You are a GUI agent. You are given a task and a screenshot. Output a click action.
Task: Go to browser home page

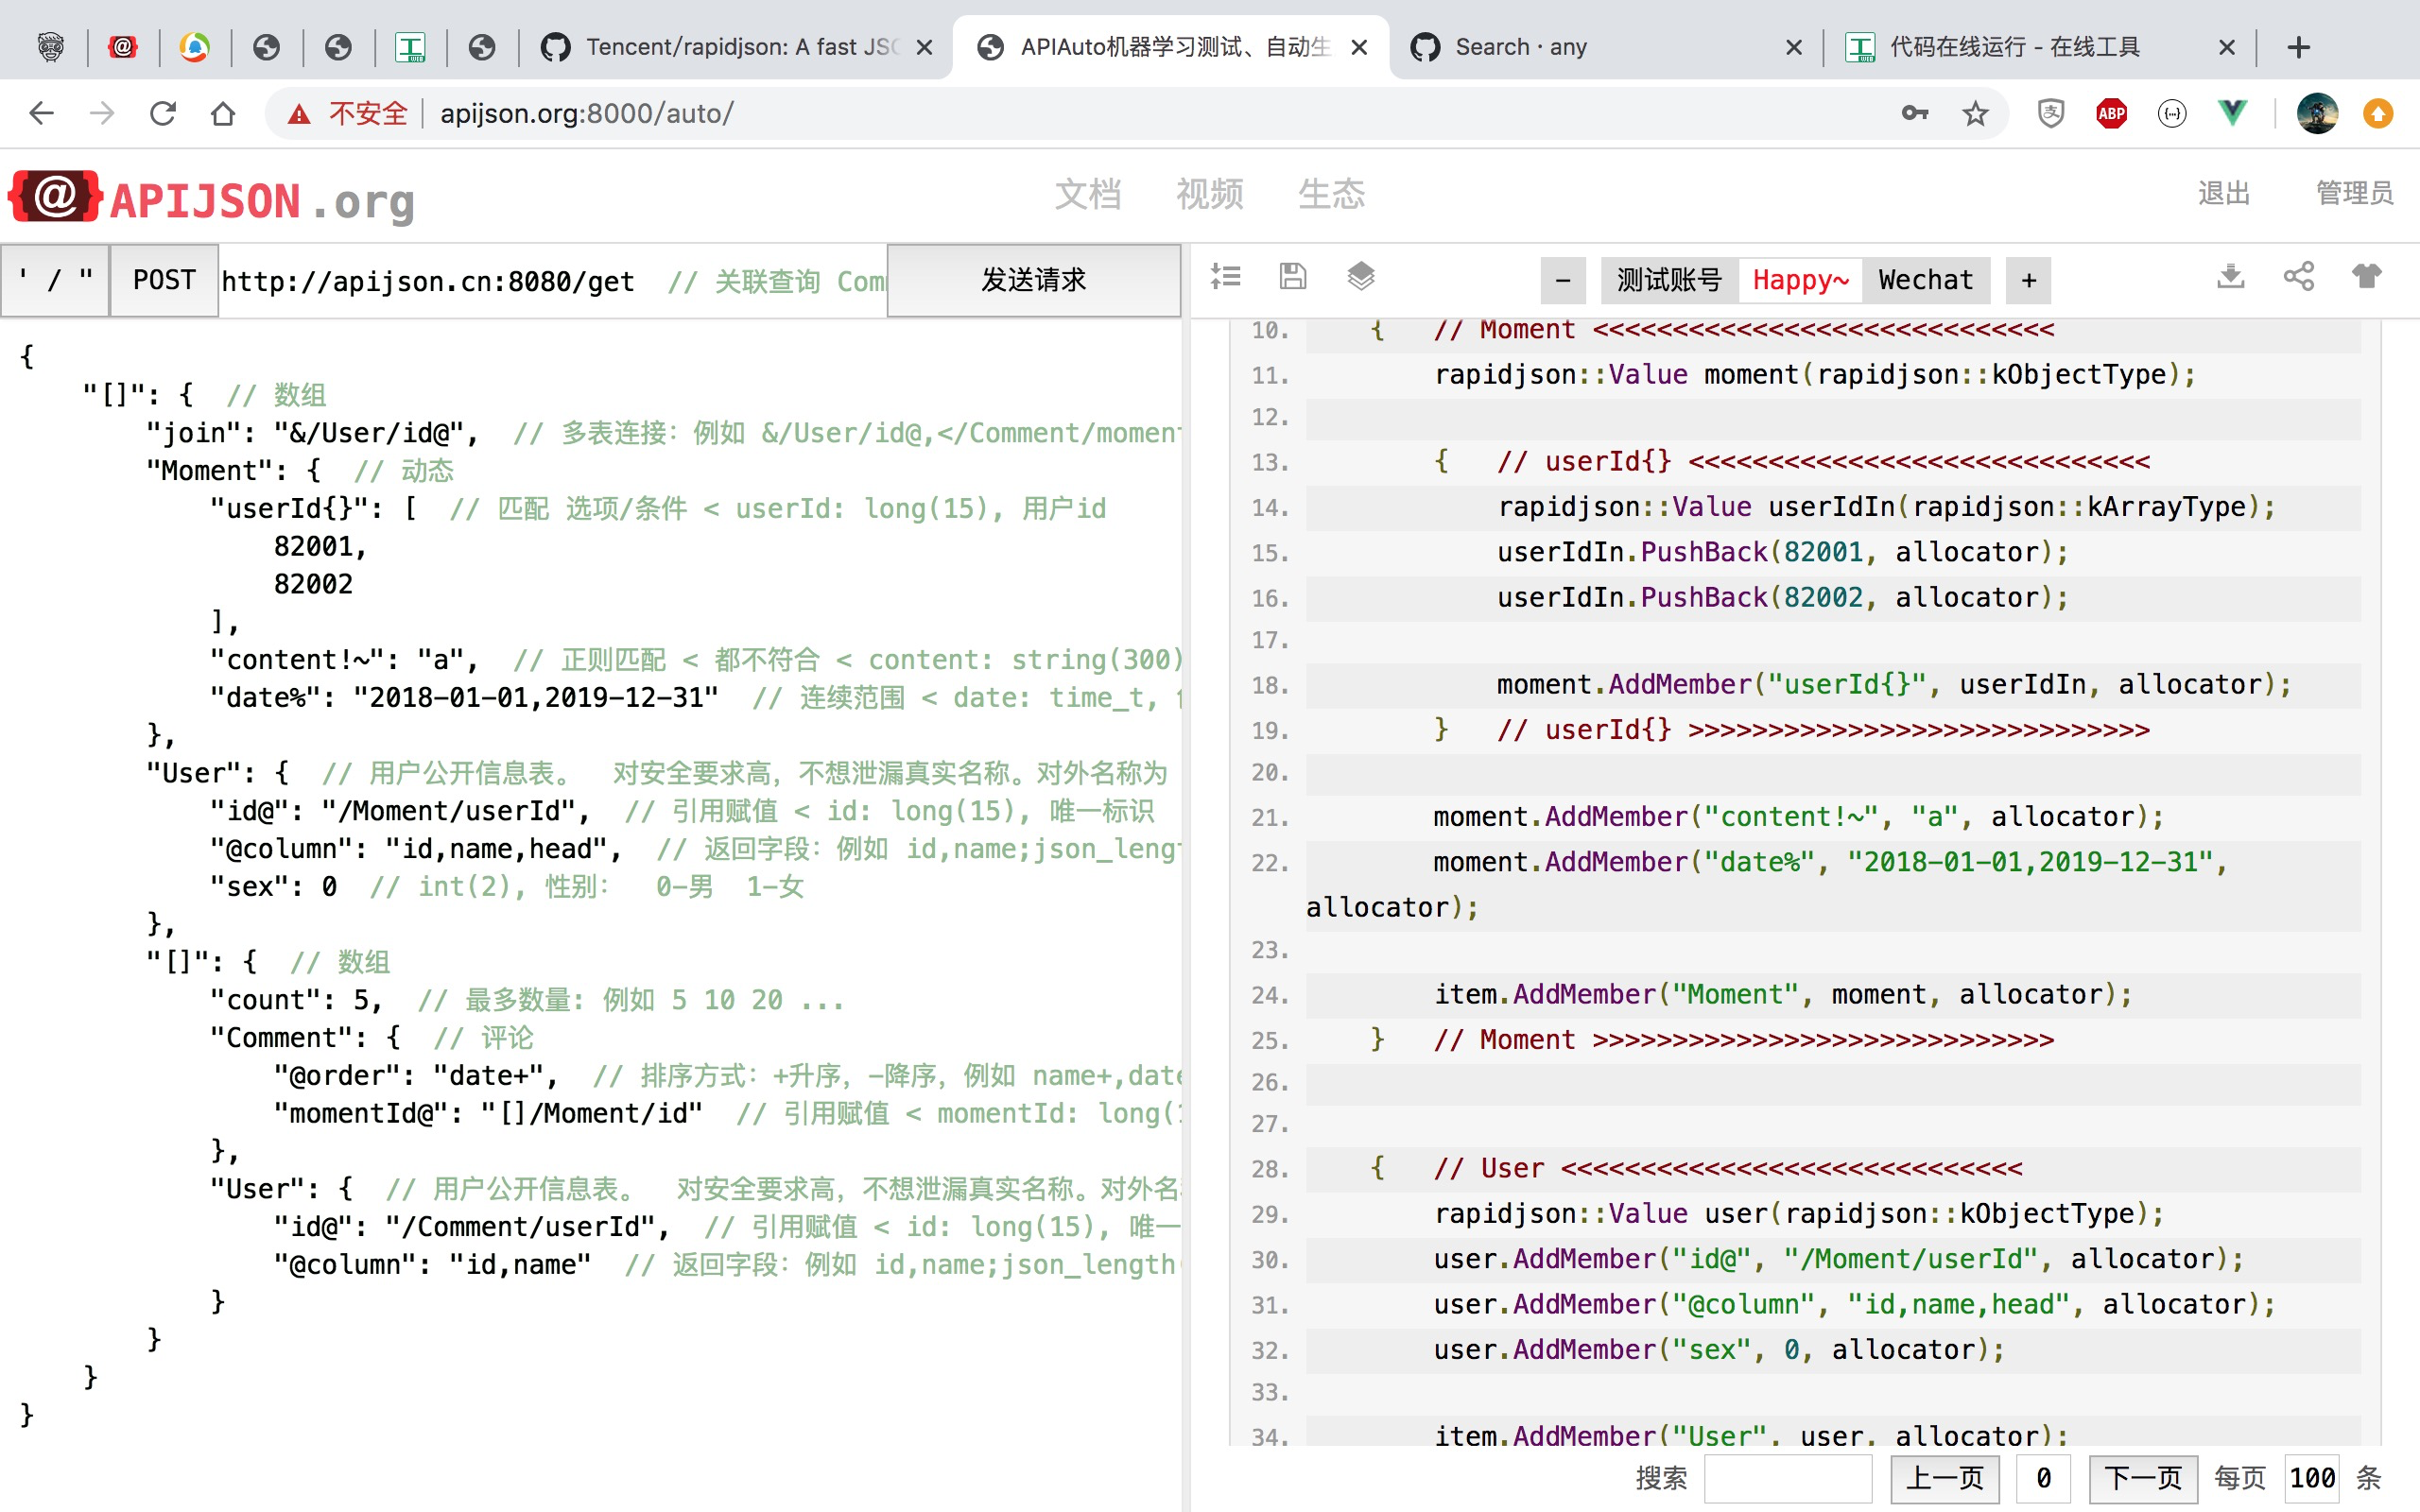[223, 114]
